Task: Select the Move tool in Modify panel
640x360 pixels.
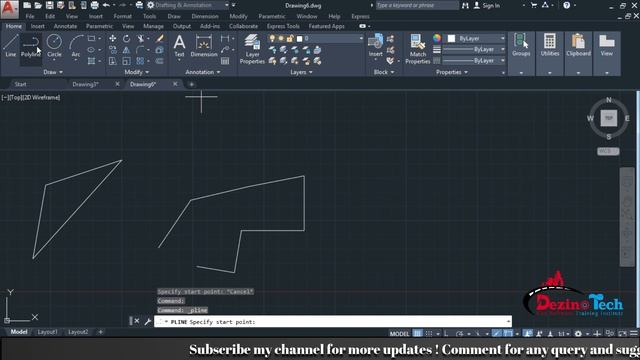Action: click(113, 38)
